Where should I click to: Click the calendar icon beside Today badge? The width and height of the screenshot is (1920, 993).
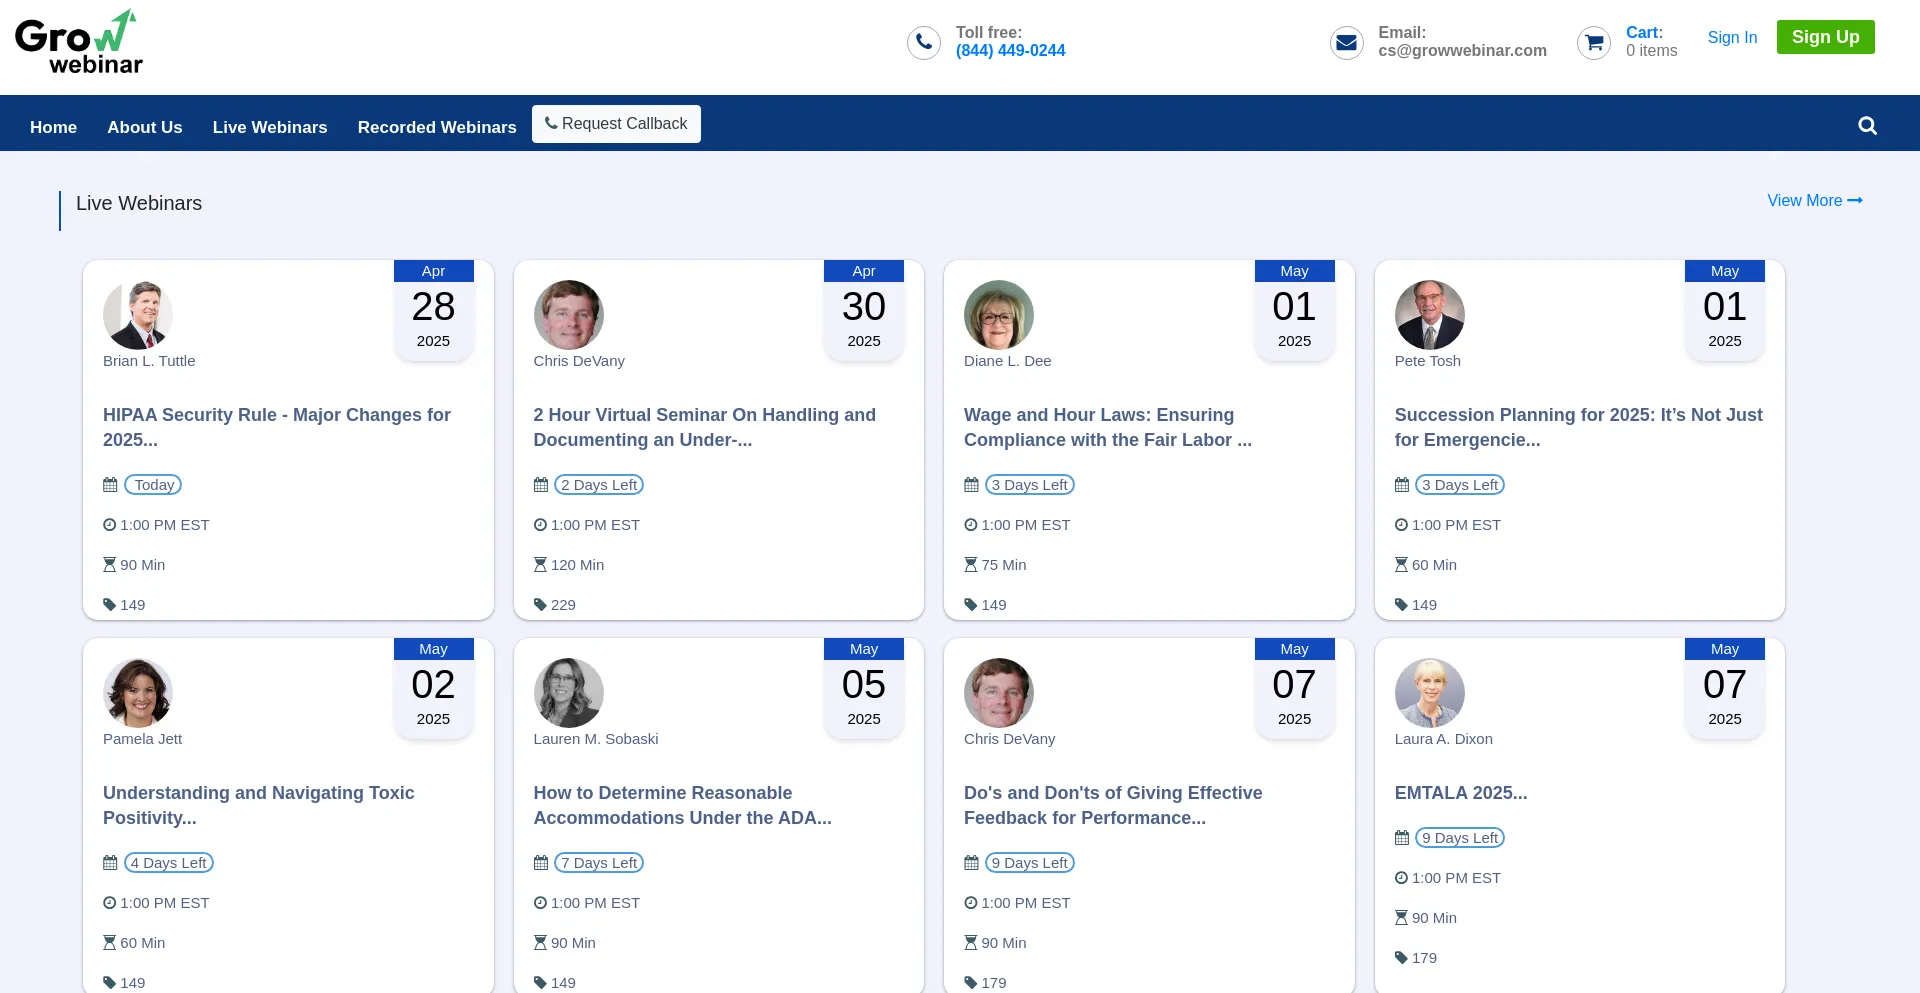[110, 485]
